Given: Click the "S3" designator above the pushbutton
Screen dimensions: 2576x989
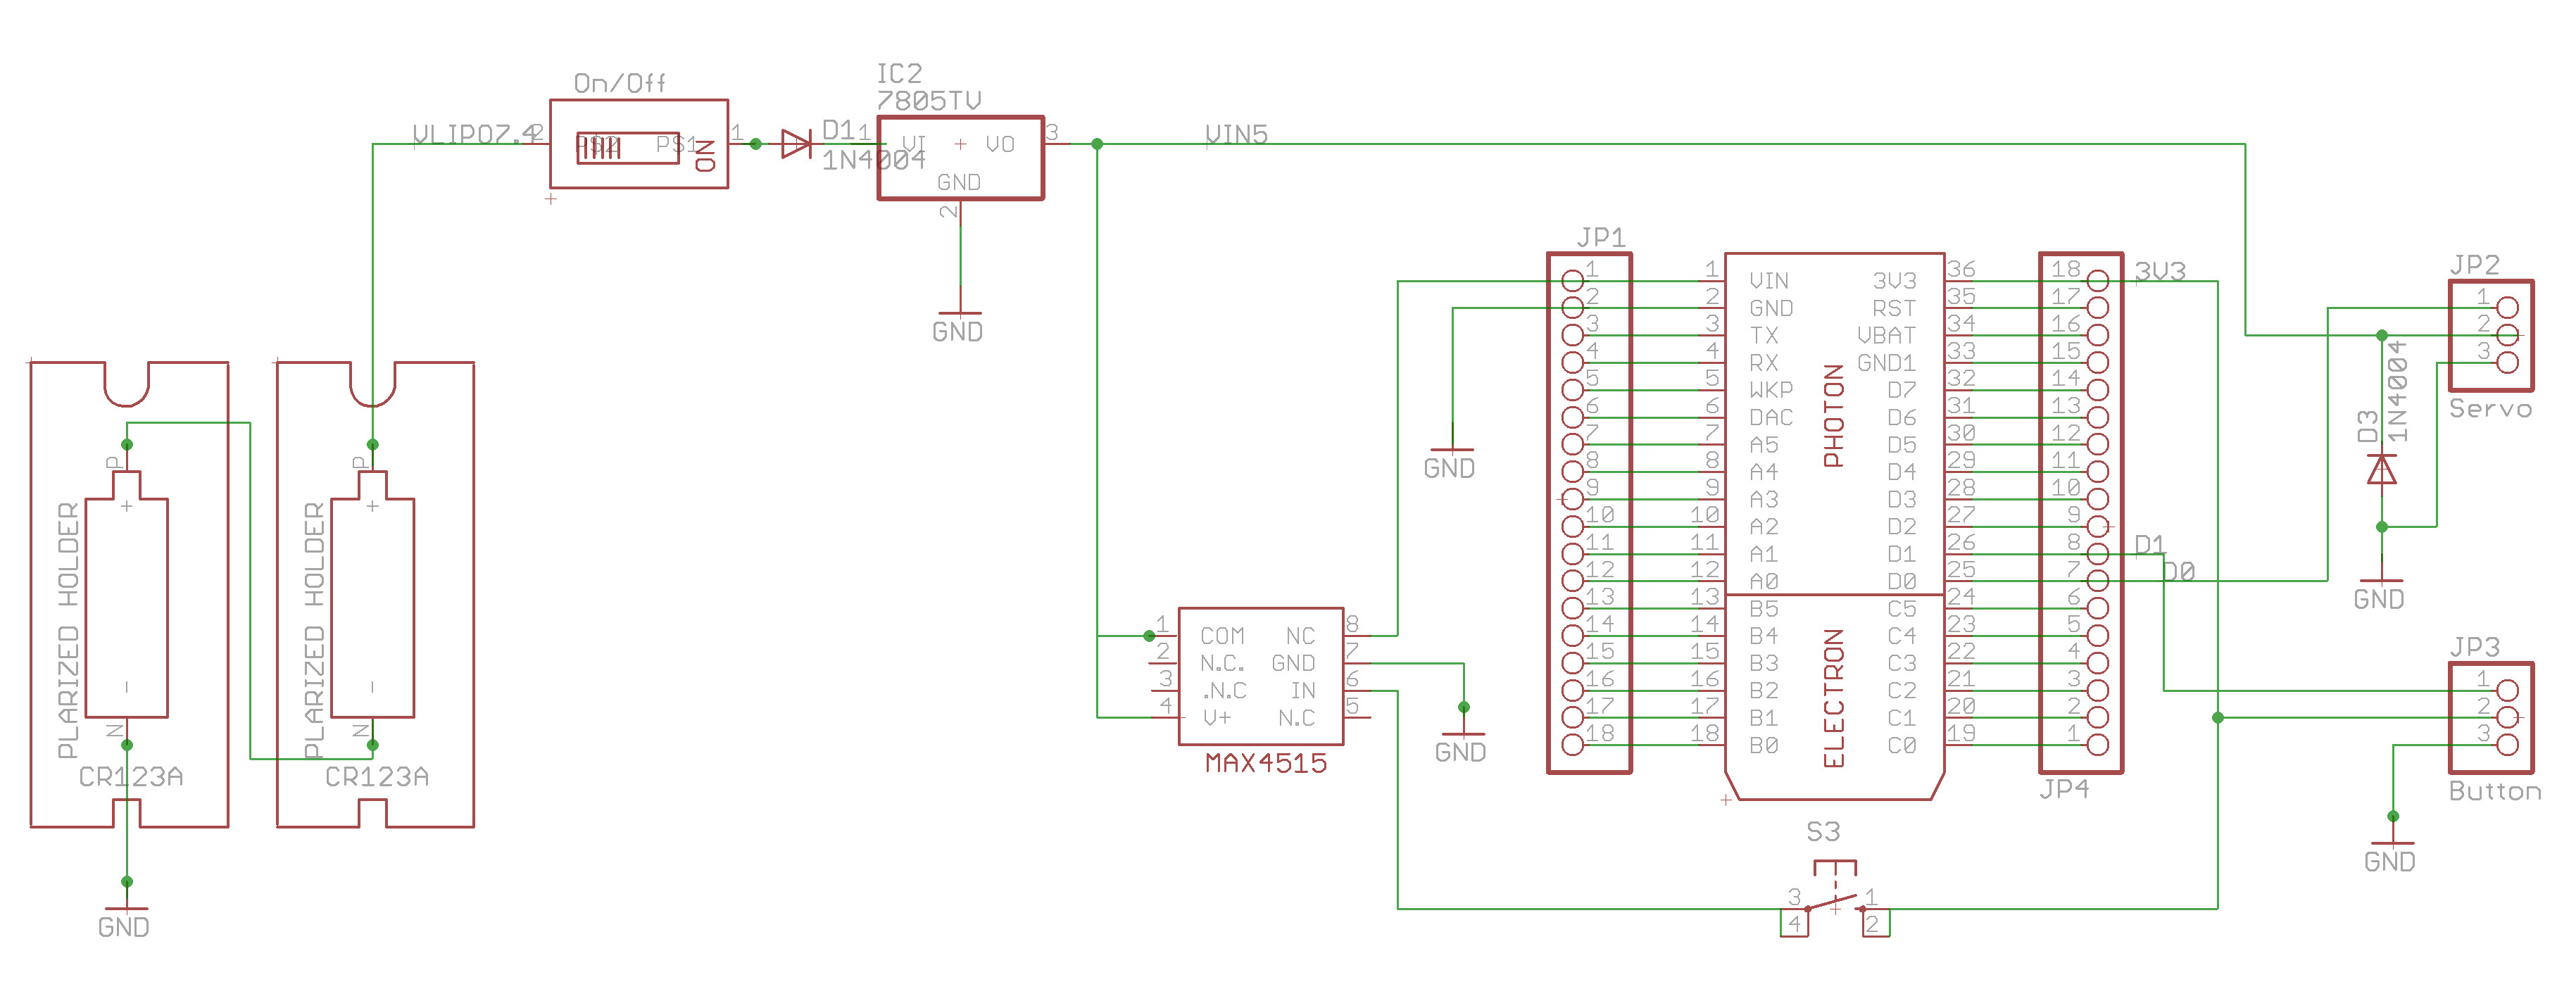Looking at the screenshot, I should point(1823,831).
